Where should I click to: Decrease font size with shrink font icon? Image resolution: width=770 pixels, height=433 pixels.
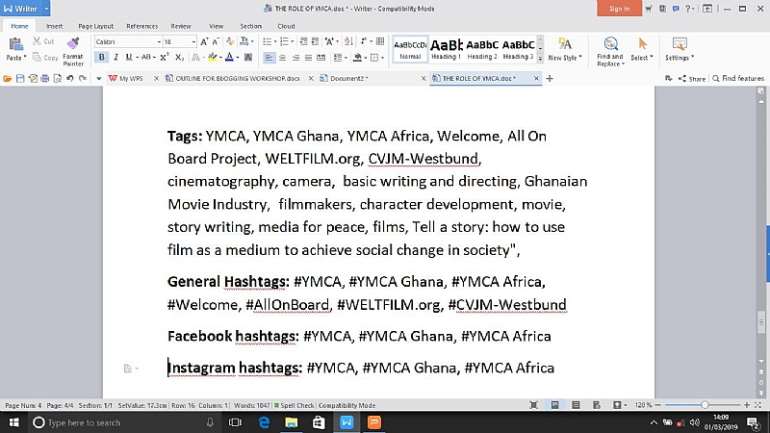pyautogui.click(x=216, y=42)
